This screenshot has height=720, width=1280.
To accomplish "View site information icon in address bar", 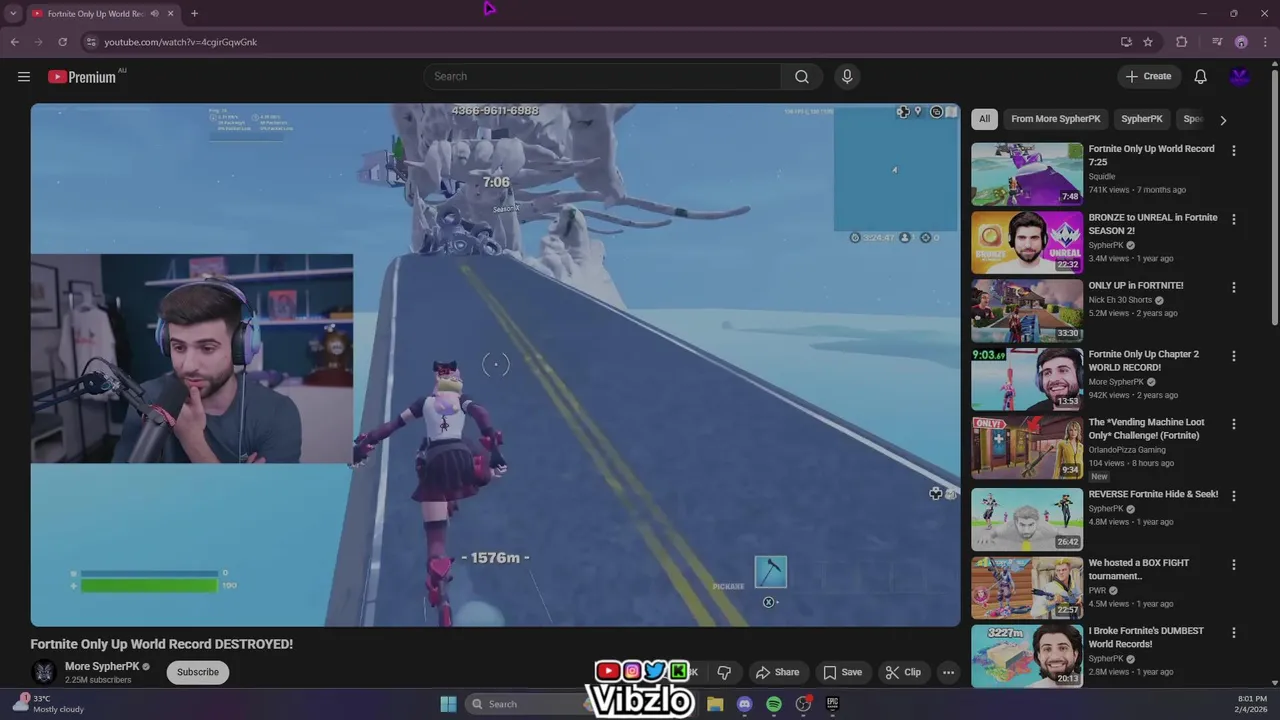I will (91, 42).
